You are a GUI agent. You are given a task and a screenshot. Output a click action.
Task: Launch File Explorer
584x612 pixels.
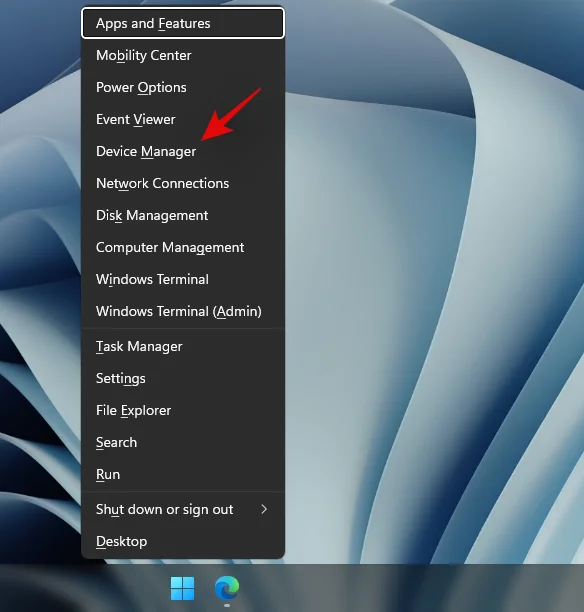(x=183, y=411)
